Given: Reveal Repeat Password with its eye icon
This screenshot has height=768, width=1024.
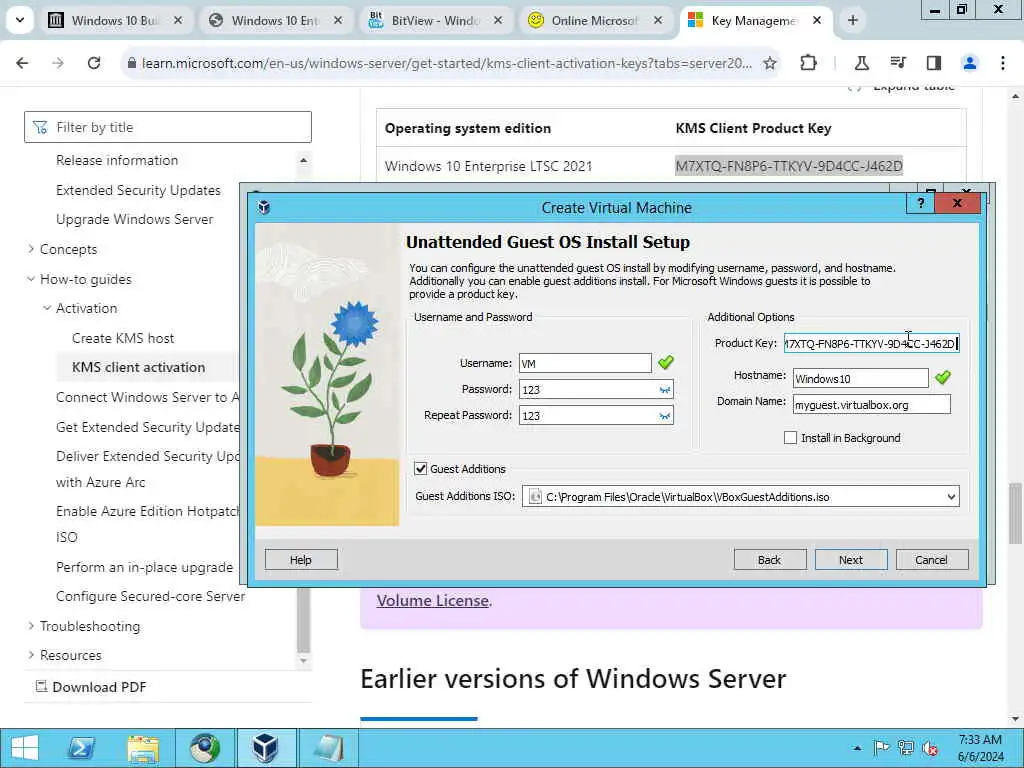Looking at the screenshot, I should 665,416.
